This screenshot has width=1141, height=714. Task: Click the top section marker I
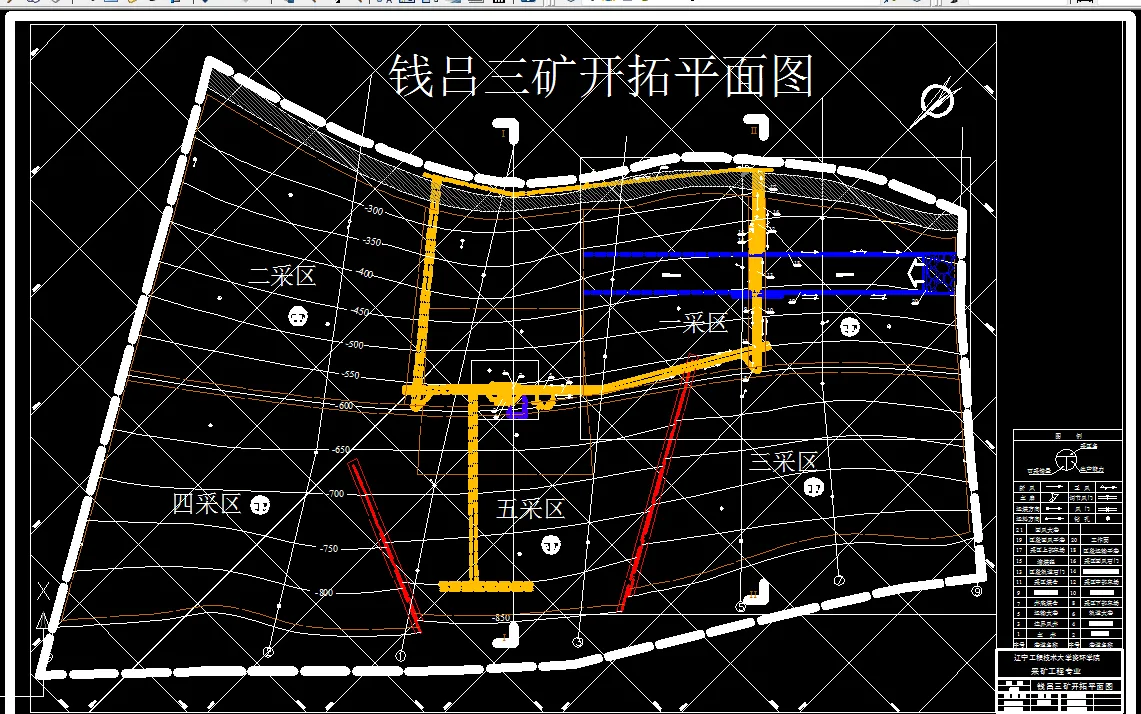pos(508,130)
